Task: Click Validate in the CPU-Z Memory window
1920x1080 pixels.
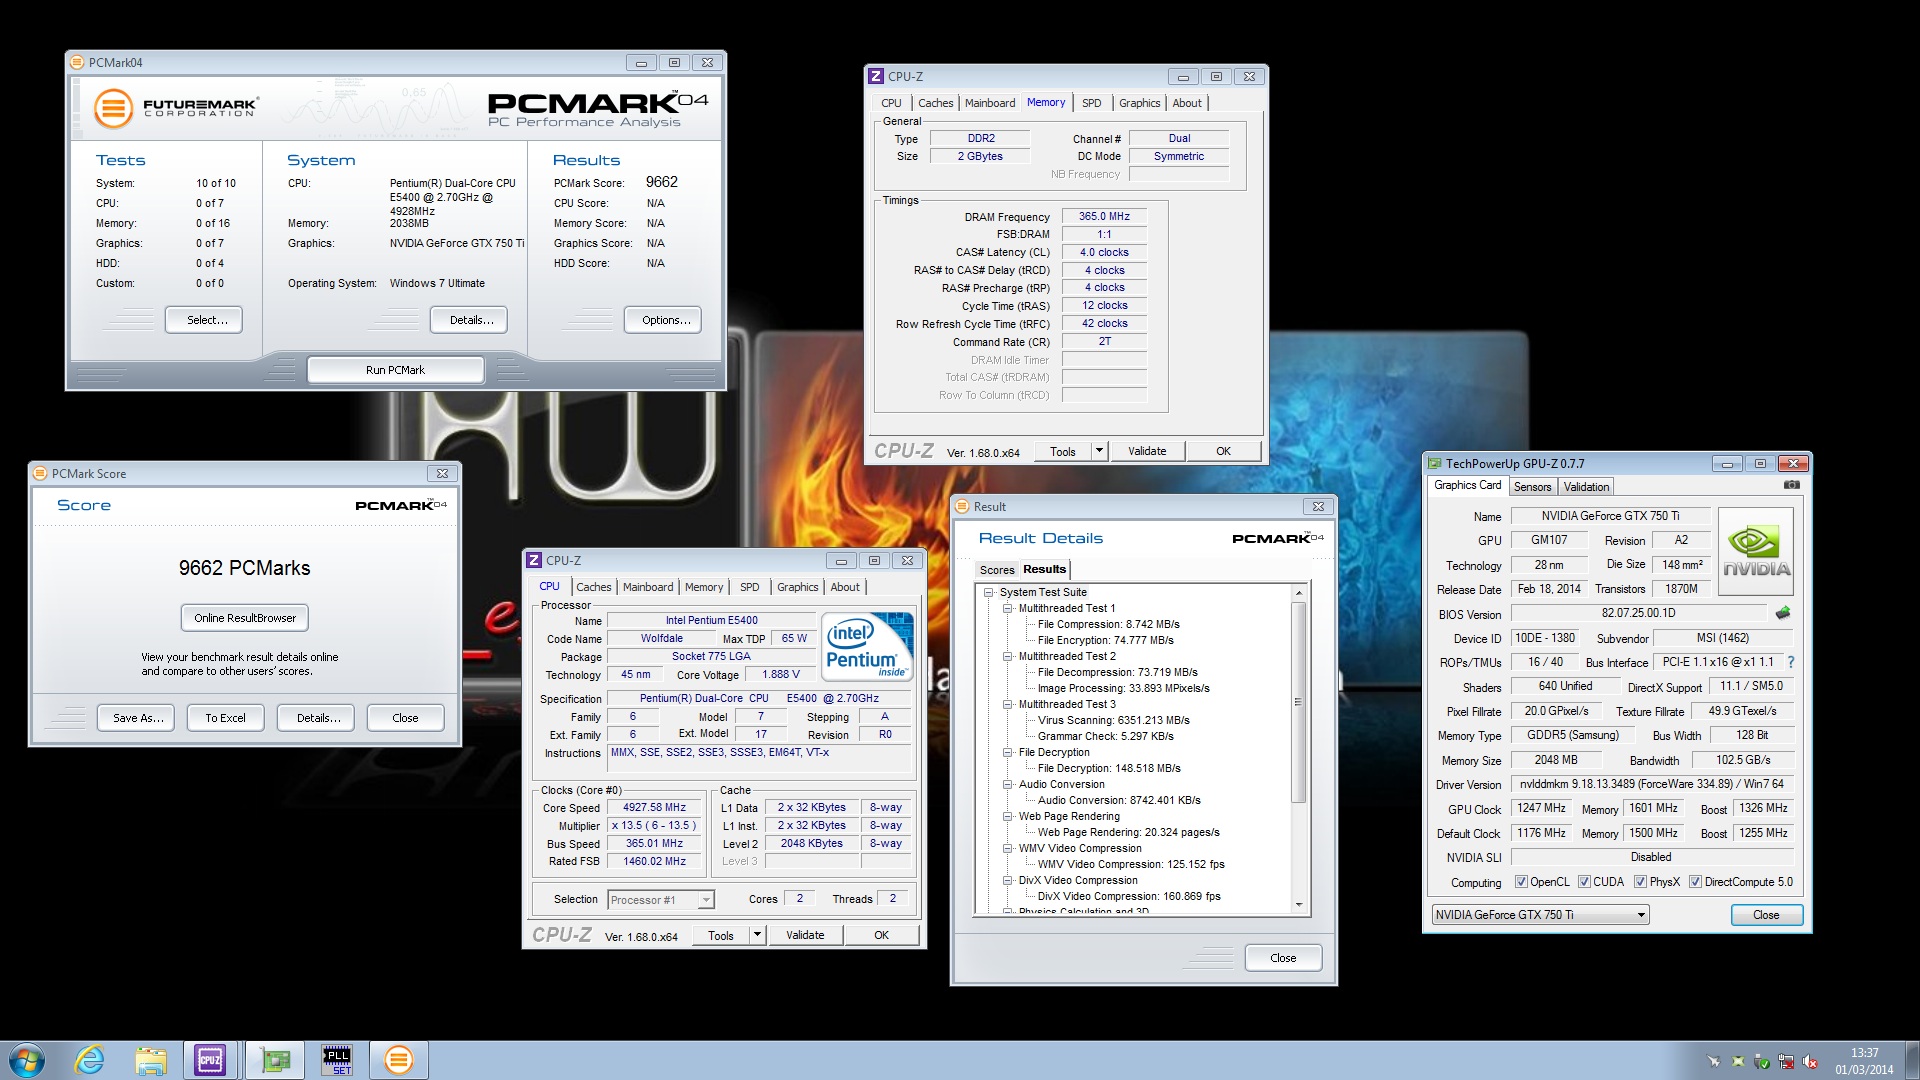Action: [x=1147, y=451]
